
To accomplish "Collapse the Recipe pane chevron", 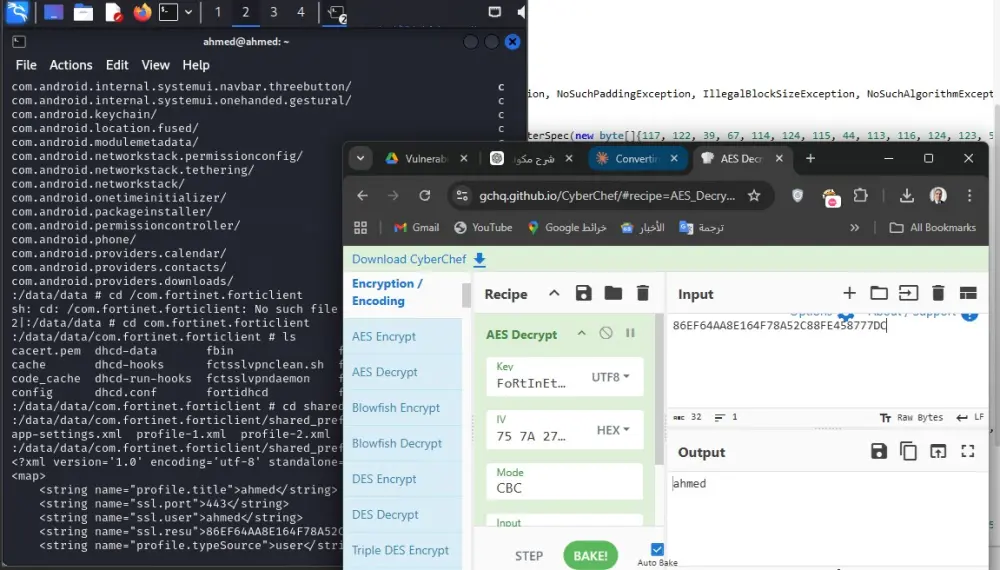I will 554,293.
